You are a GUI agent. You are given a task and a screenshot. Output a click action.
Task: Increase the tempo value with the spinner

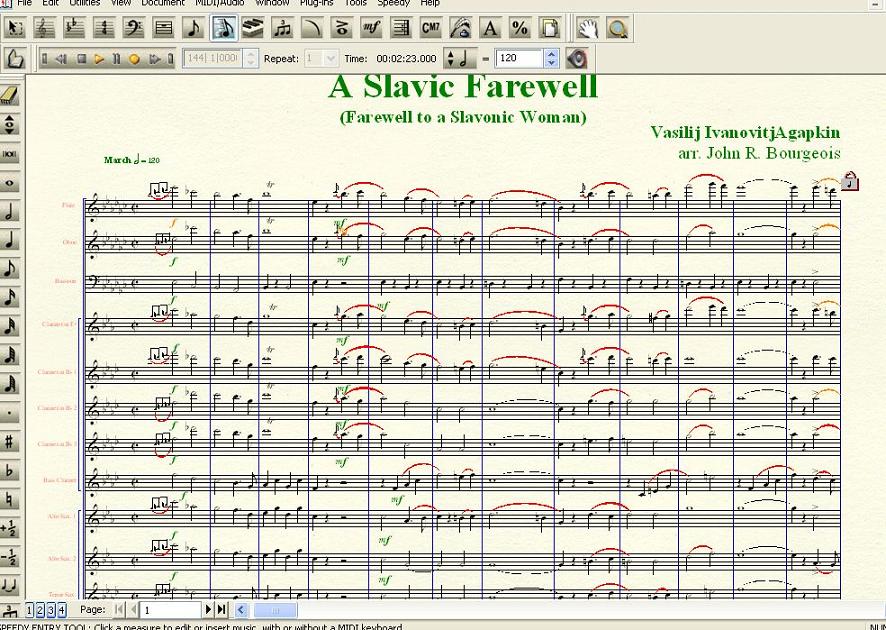[x=551, y=54]
